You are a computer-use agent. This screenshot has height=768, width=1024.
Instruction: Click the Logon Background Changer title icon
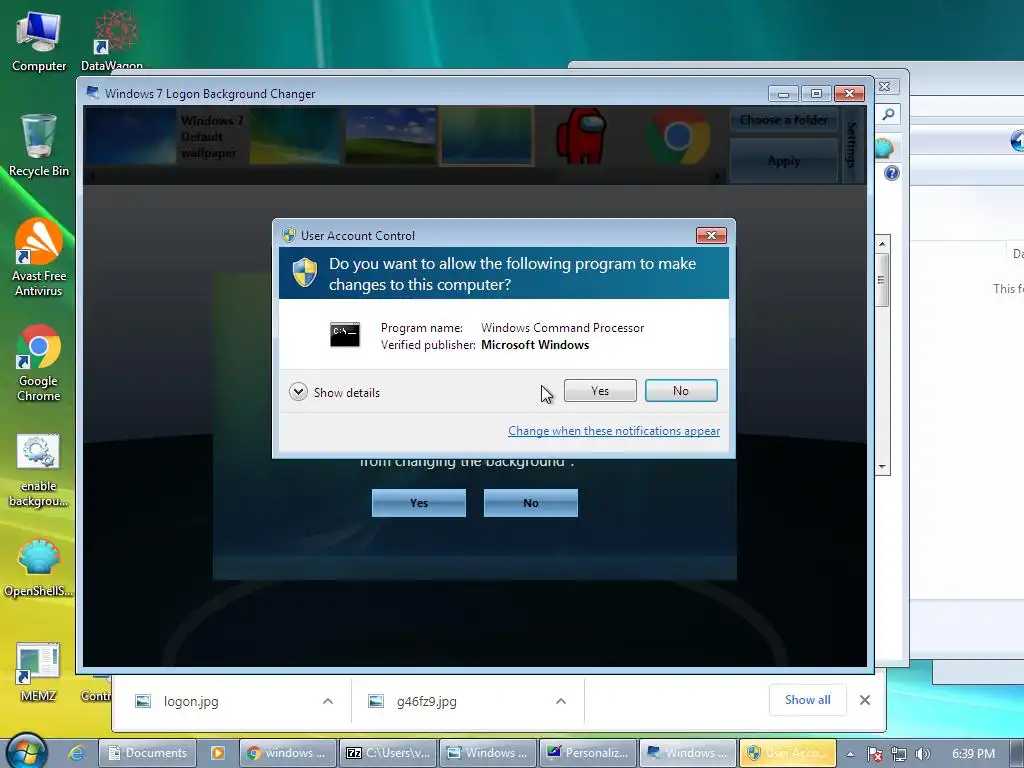point(93,93)
